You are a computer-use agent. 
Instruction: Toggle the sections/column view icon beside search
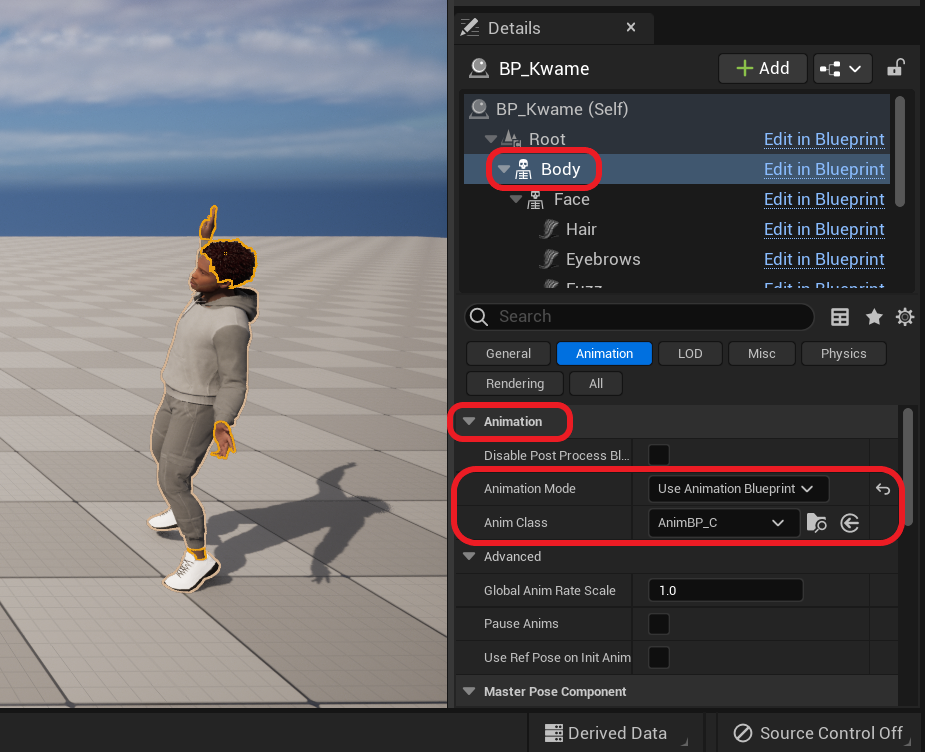click(840, 317)
